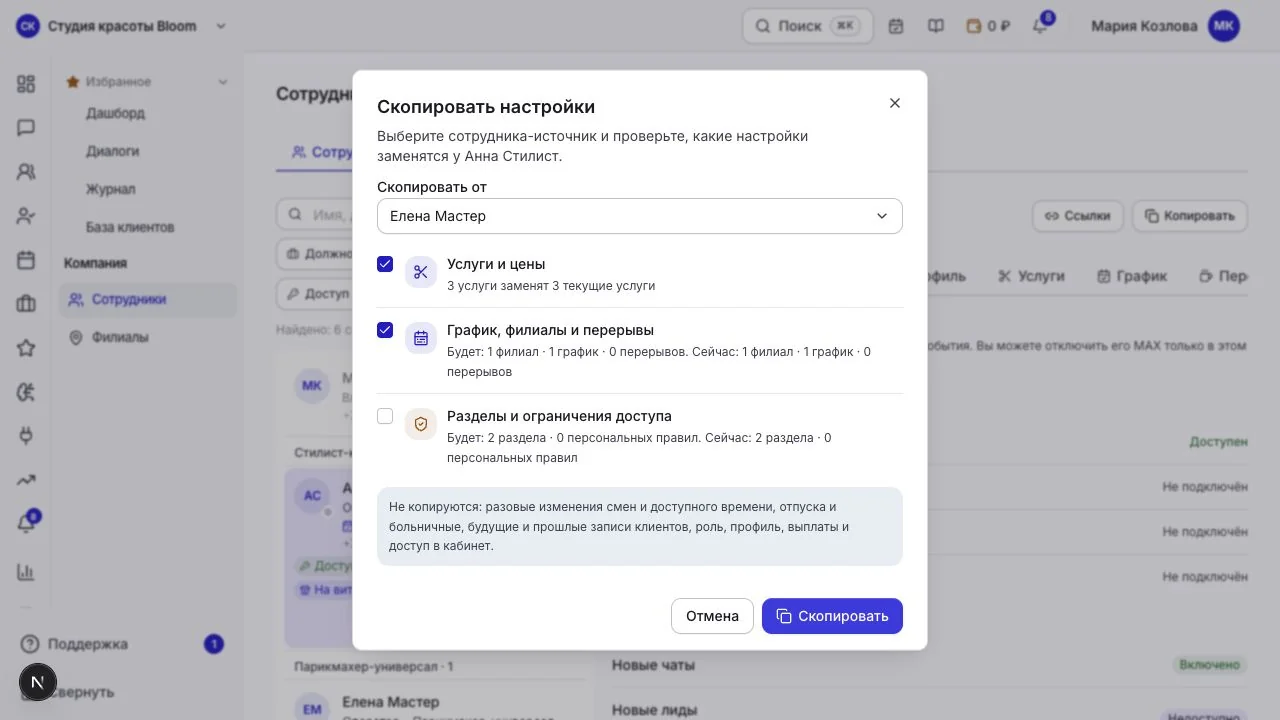Go to Журнал menu item
1280x720 pixels.
tap(110, 189)
